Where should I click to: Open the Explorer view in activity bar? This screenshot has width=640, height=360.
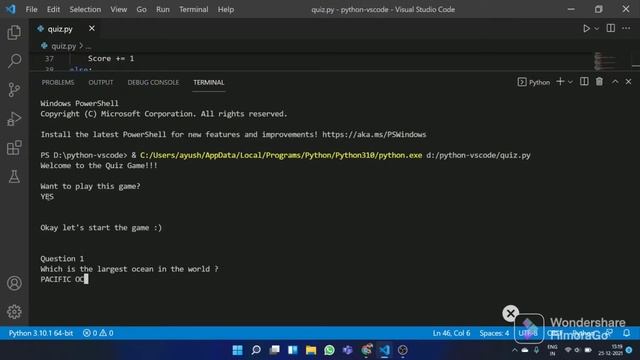(x=14, y=32)
